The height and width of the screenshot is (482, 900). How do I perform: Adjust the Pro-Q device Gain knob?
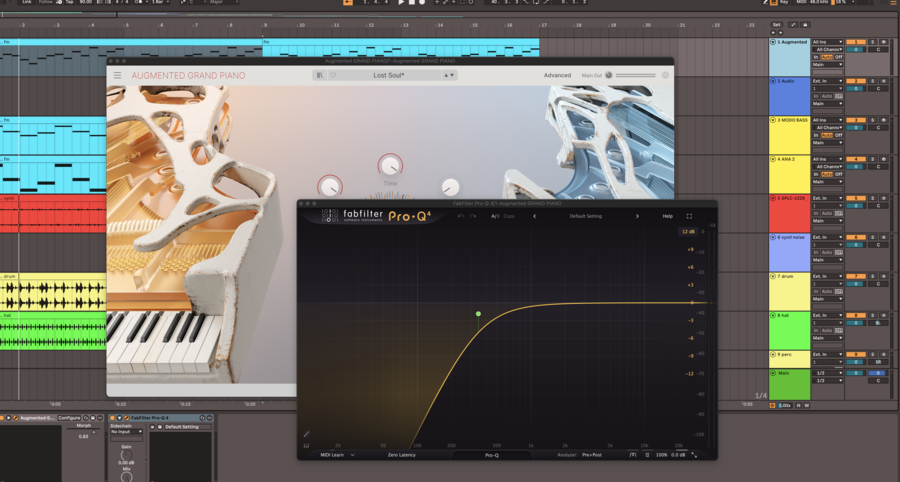[x=126, y=455]
